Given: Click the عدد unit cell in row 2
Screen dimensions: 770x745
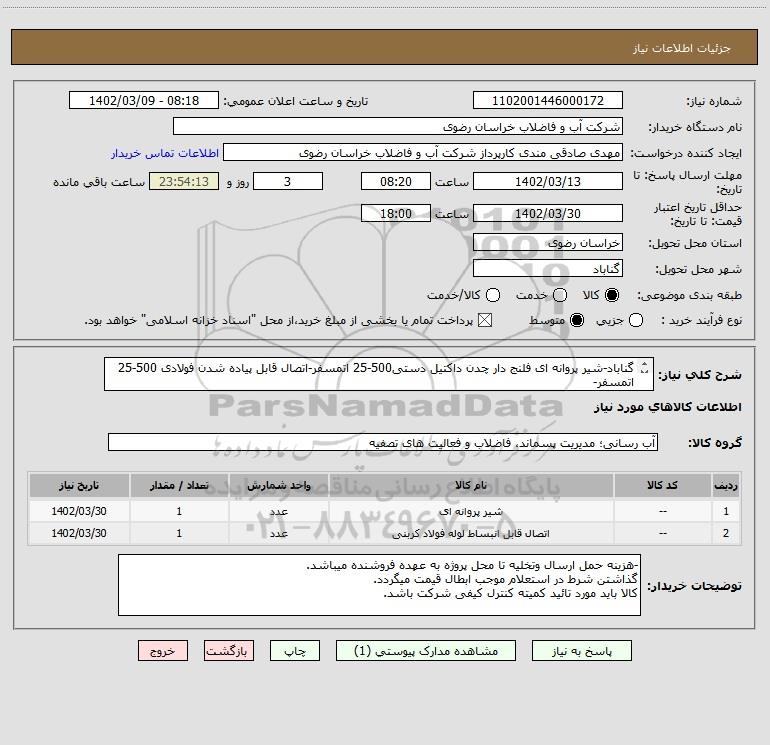Looking at the screenshot, I should [278, 533].
